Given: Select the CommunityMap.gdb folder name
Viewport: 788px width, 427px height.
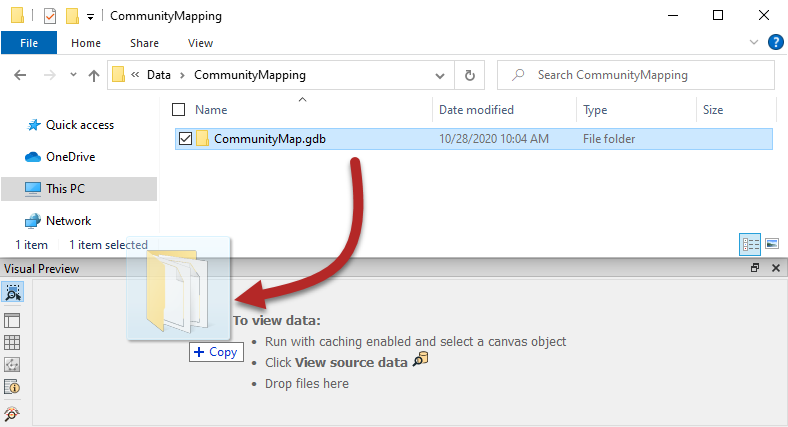Looking at the screenshot, I should [270, 139].
